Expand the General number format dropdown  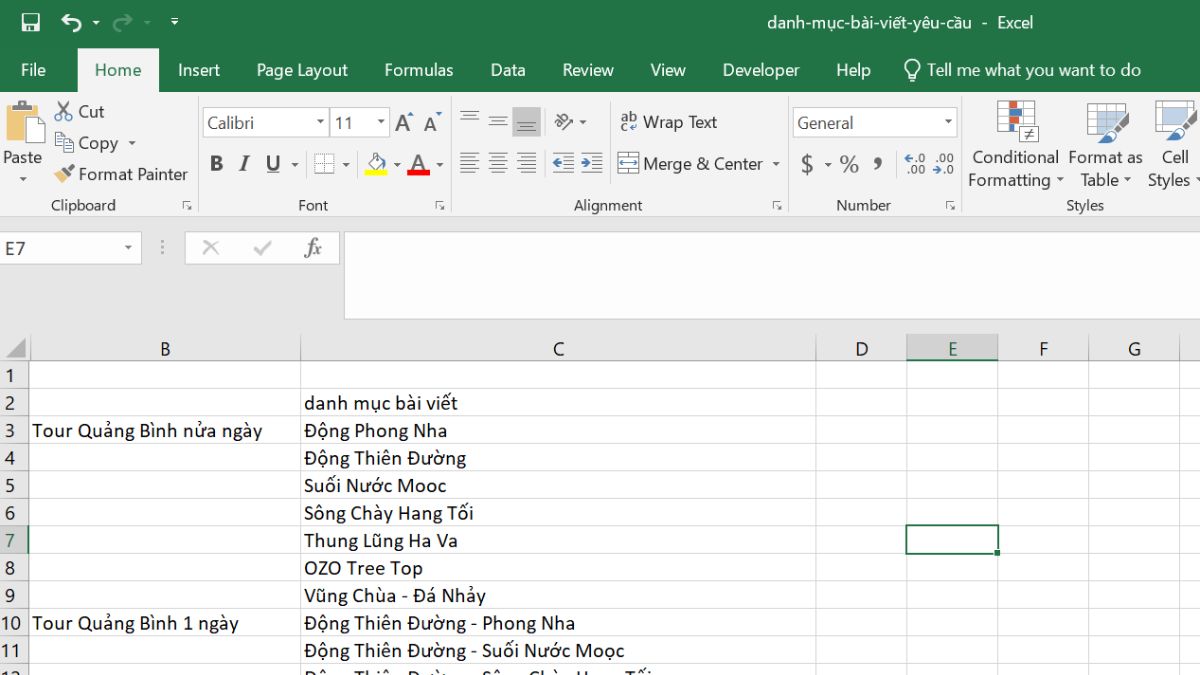pyautogui.click(x=948, y=123)
